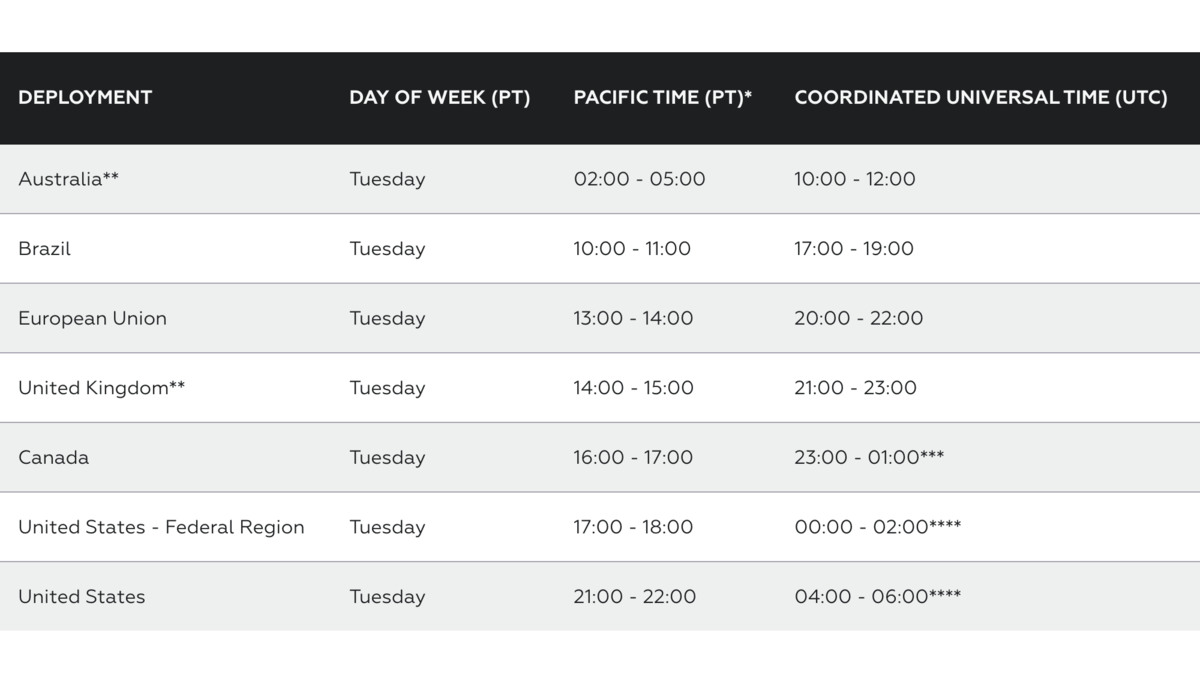Click UTC time 23:00 - 01:00***
Viewport: 1200px width, 684px height.
[869, 457]
